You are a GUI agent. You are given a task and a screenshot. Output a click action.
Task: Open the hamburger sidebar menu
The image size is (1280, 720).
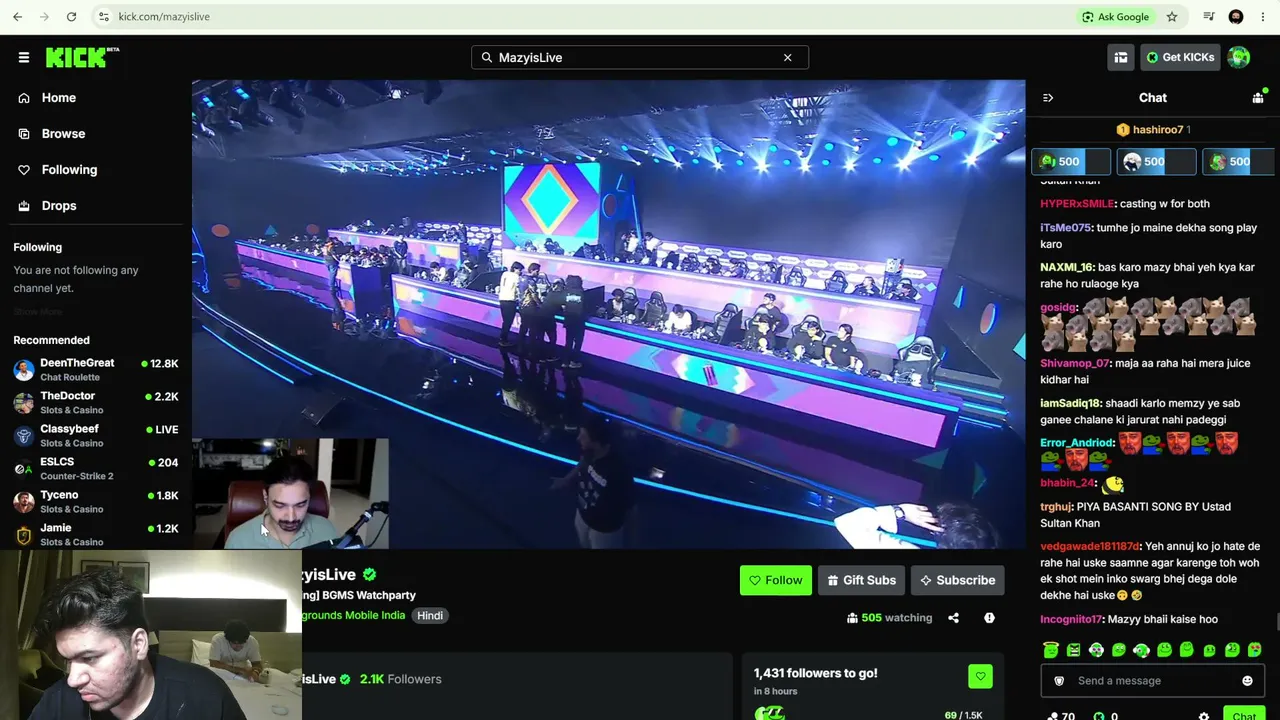[x=24, y=57]
